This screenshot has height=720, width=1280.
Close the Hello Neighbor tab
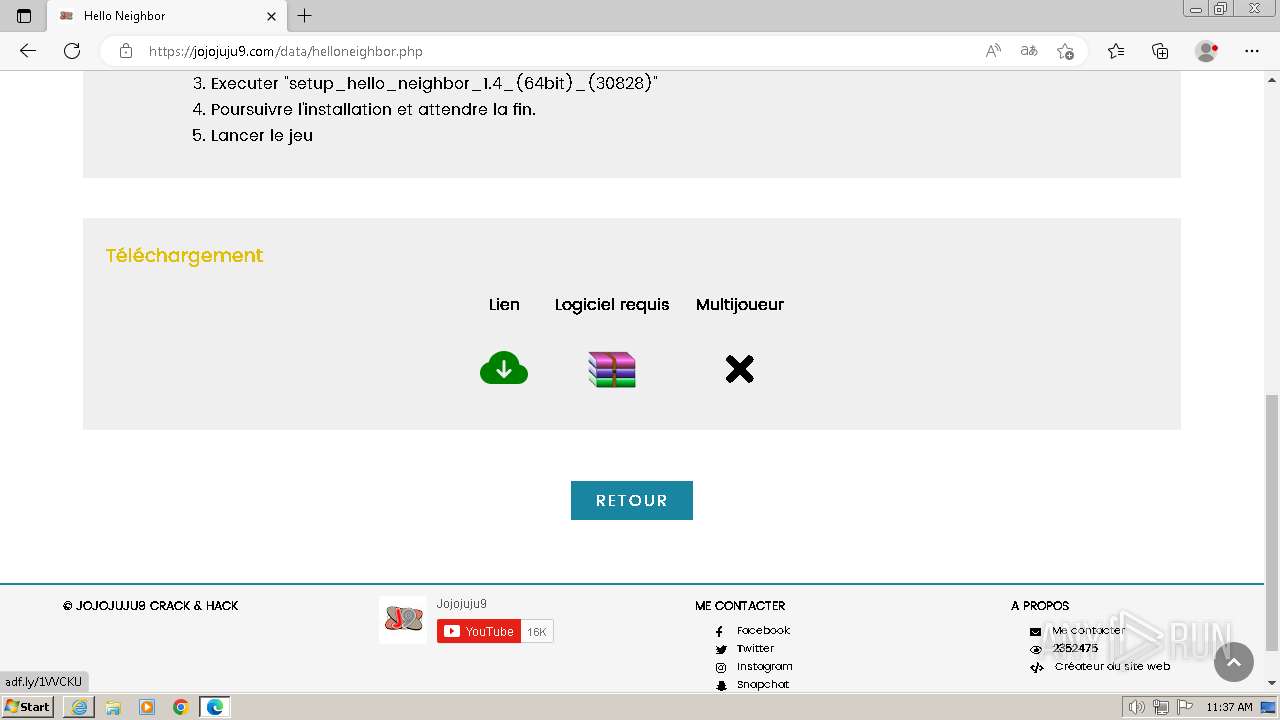coord(271,16)
